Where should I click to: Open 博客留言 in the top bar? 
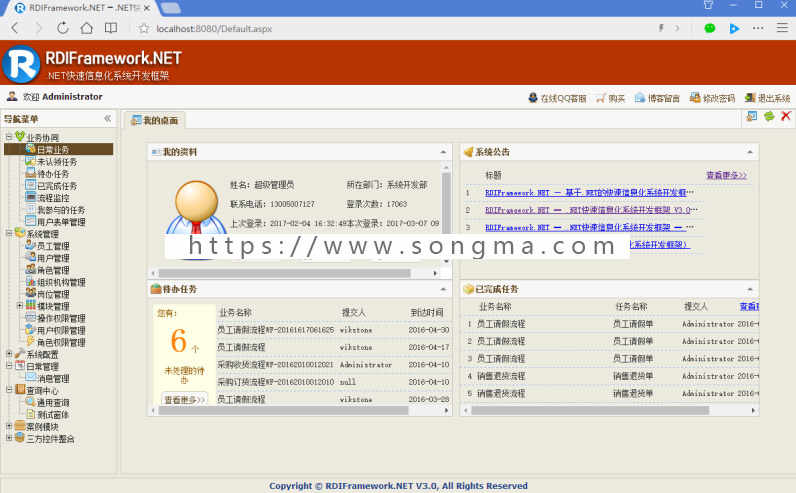(x=657, y=98)
